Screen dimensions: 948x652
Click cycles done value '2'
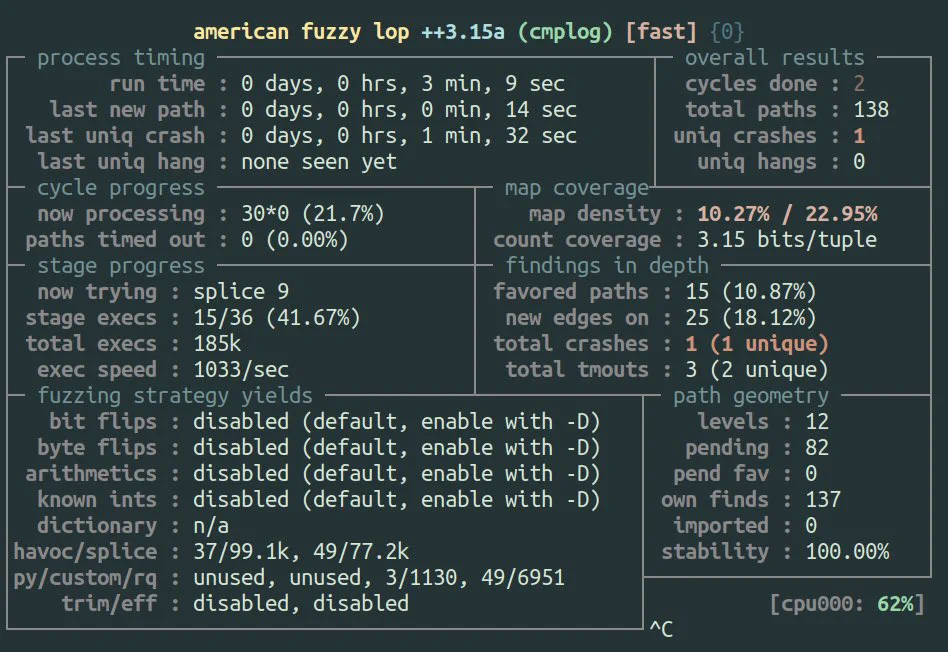point(859,83)
